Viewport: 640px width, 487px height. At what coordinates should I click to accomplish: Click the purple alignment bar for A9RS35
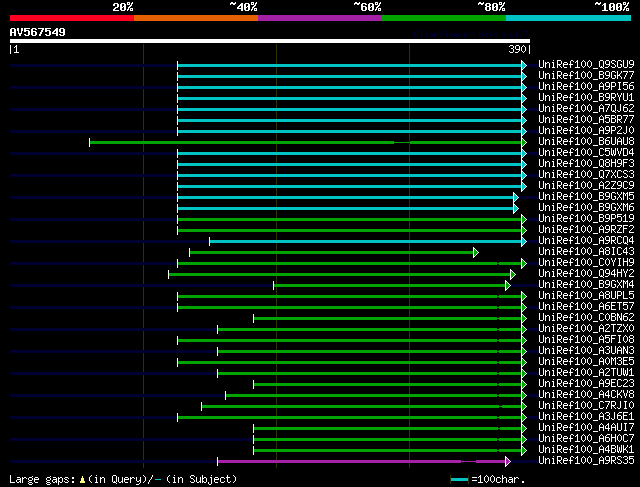(x=362, y=462)
